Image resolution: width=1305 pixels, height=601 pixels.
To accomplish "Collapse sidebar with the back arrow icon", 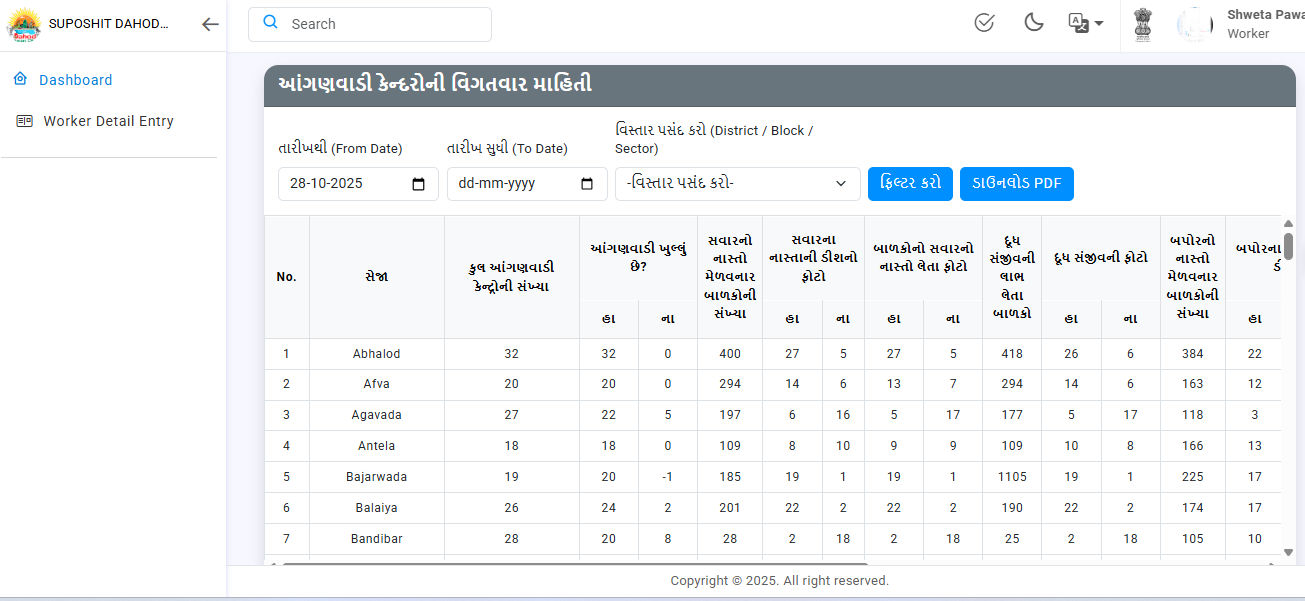I will click(210, 25).
